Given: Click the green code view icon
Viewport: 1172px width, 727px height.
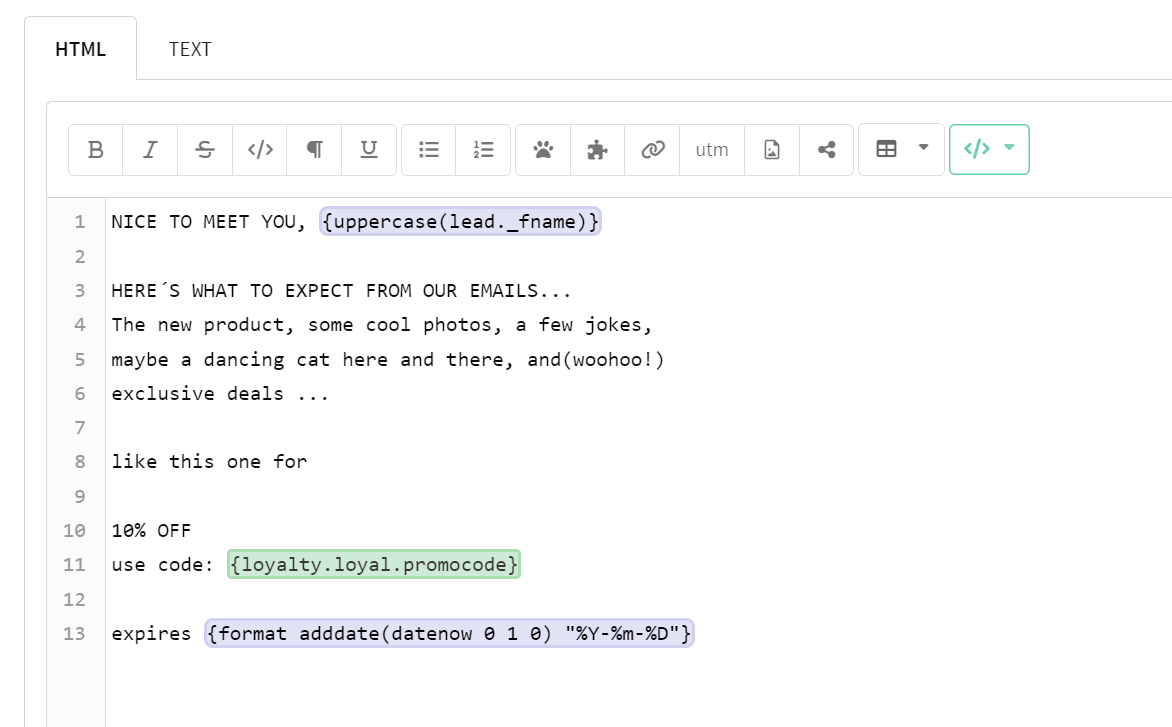Looking at the screenshot, I should point(977,149).
